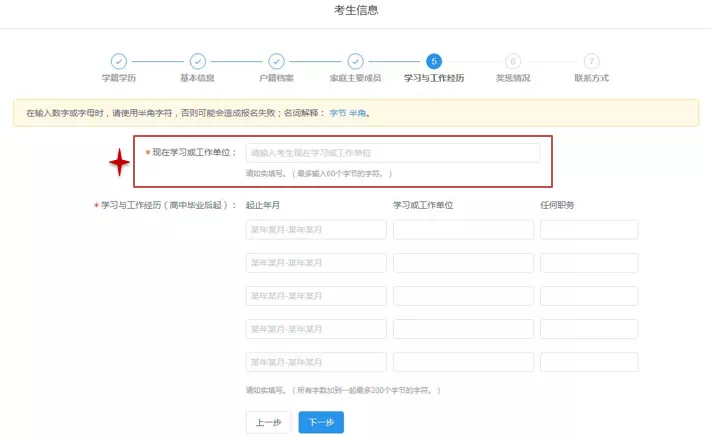Go to step 4 checkmark icon 家庭主要成员

pos(355,61)
